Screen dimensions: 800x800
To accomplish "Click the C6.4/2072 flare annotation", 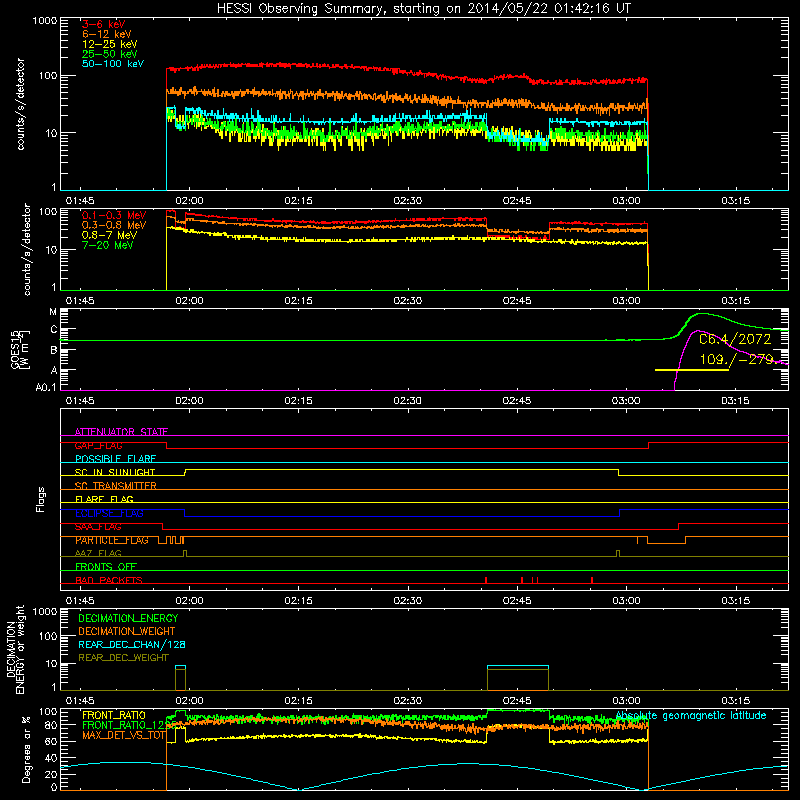I will [735, 339].
